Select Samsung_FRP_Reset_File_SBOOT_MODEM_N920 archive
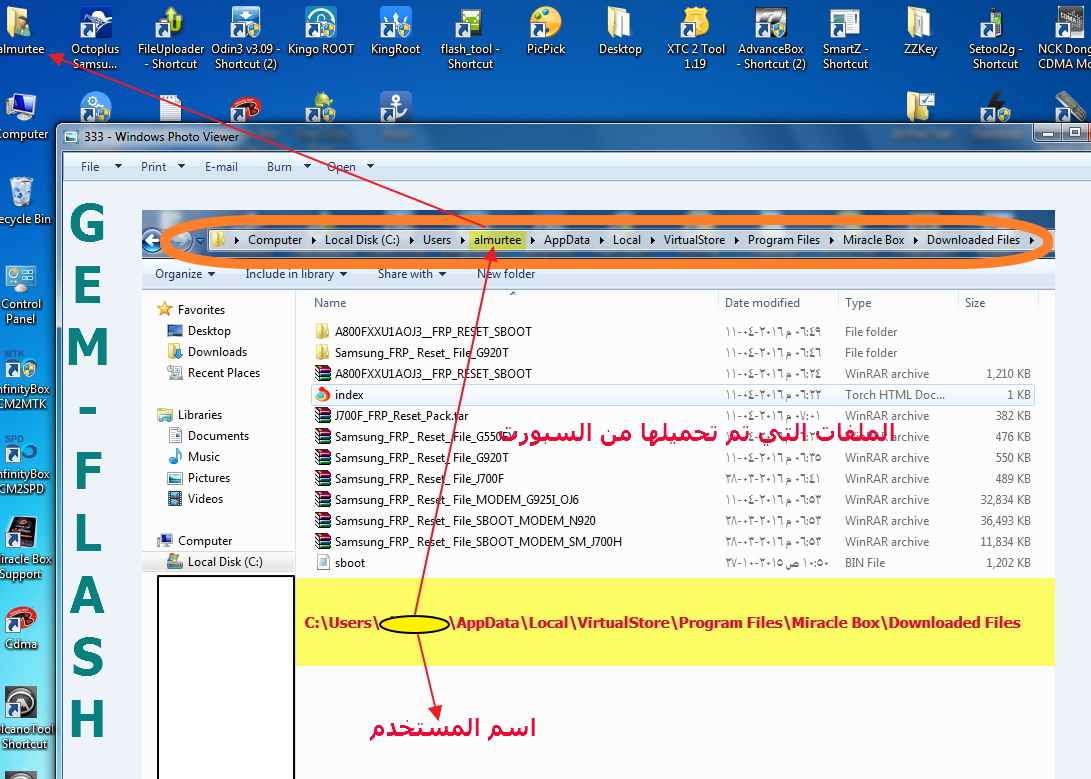 672,520
